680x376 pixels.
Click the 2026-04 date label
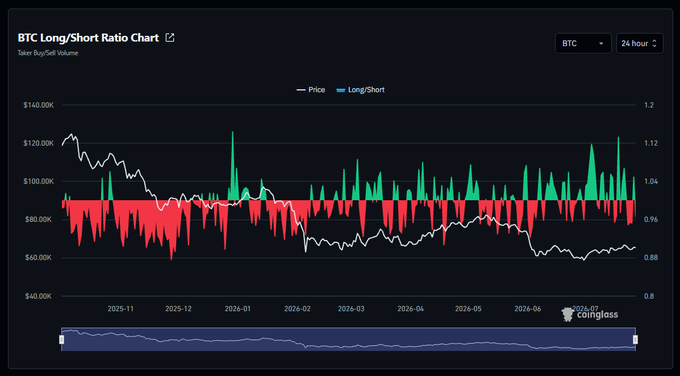[411, 309]
